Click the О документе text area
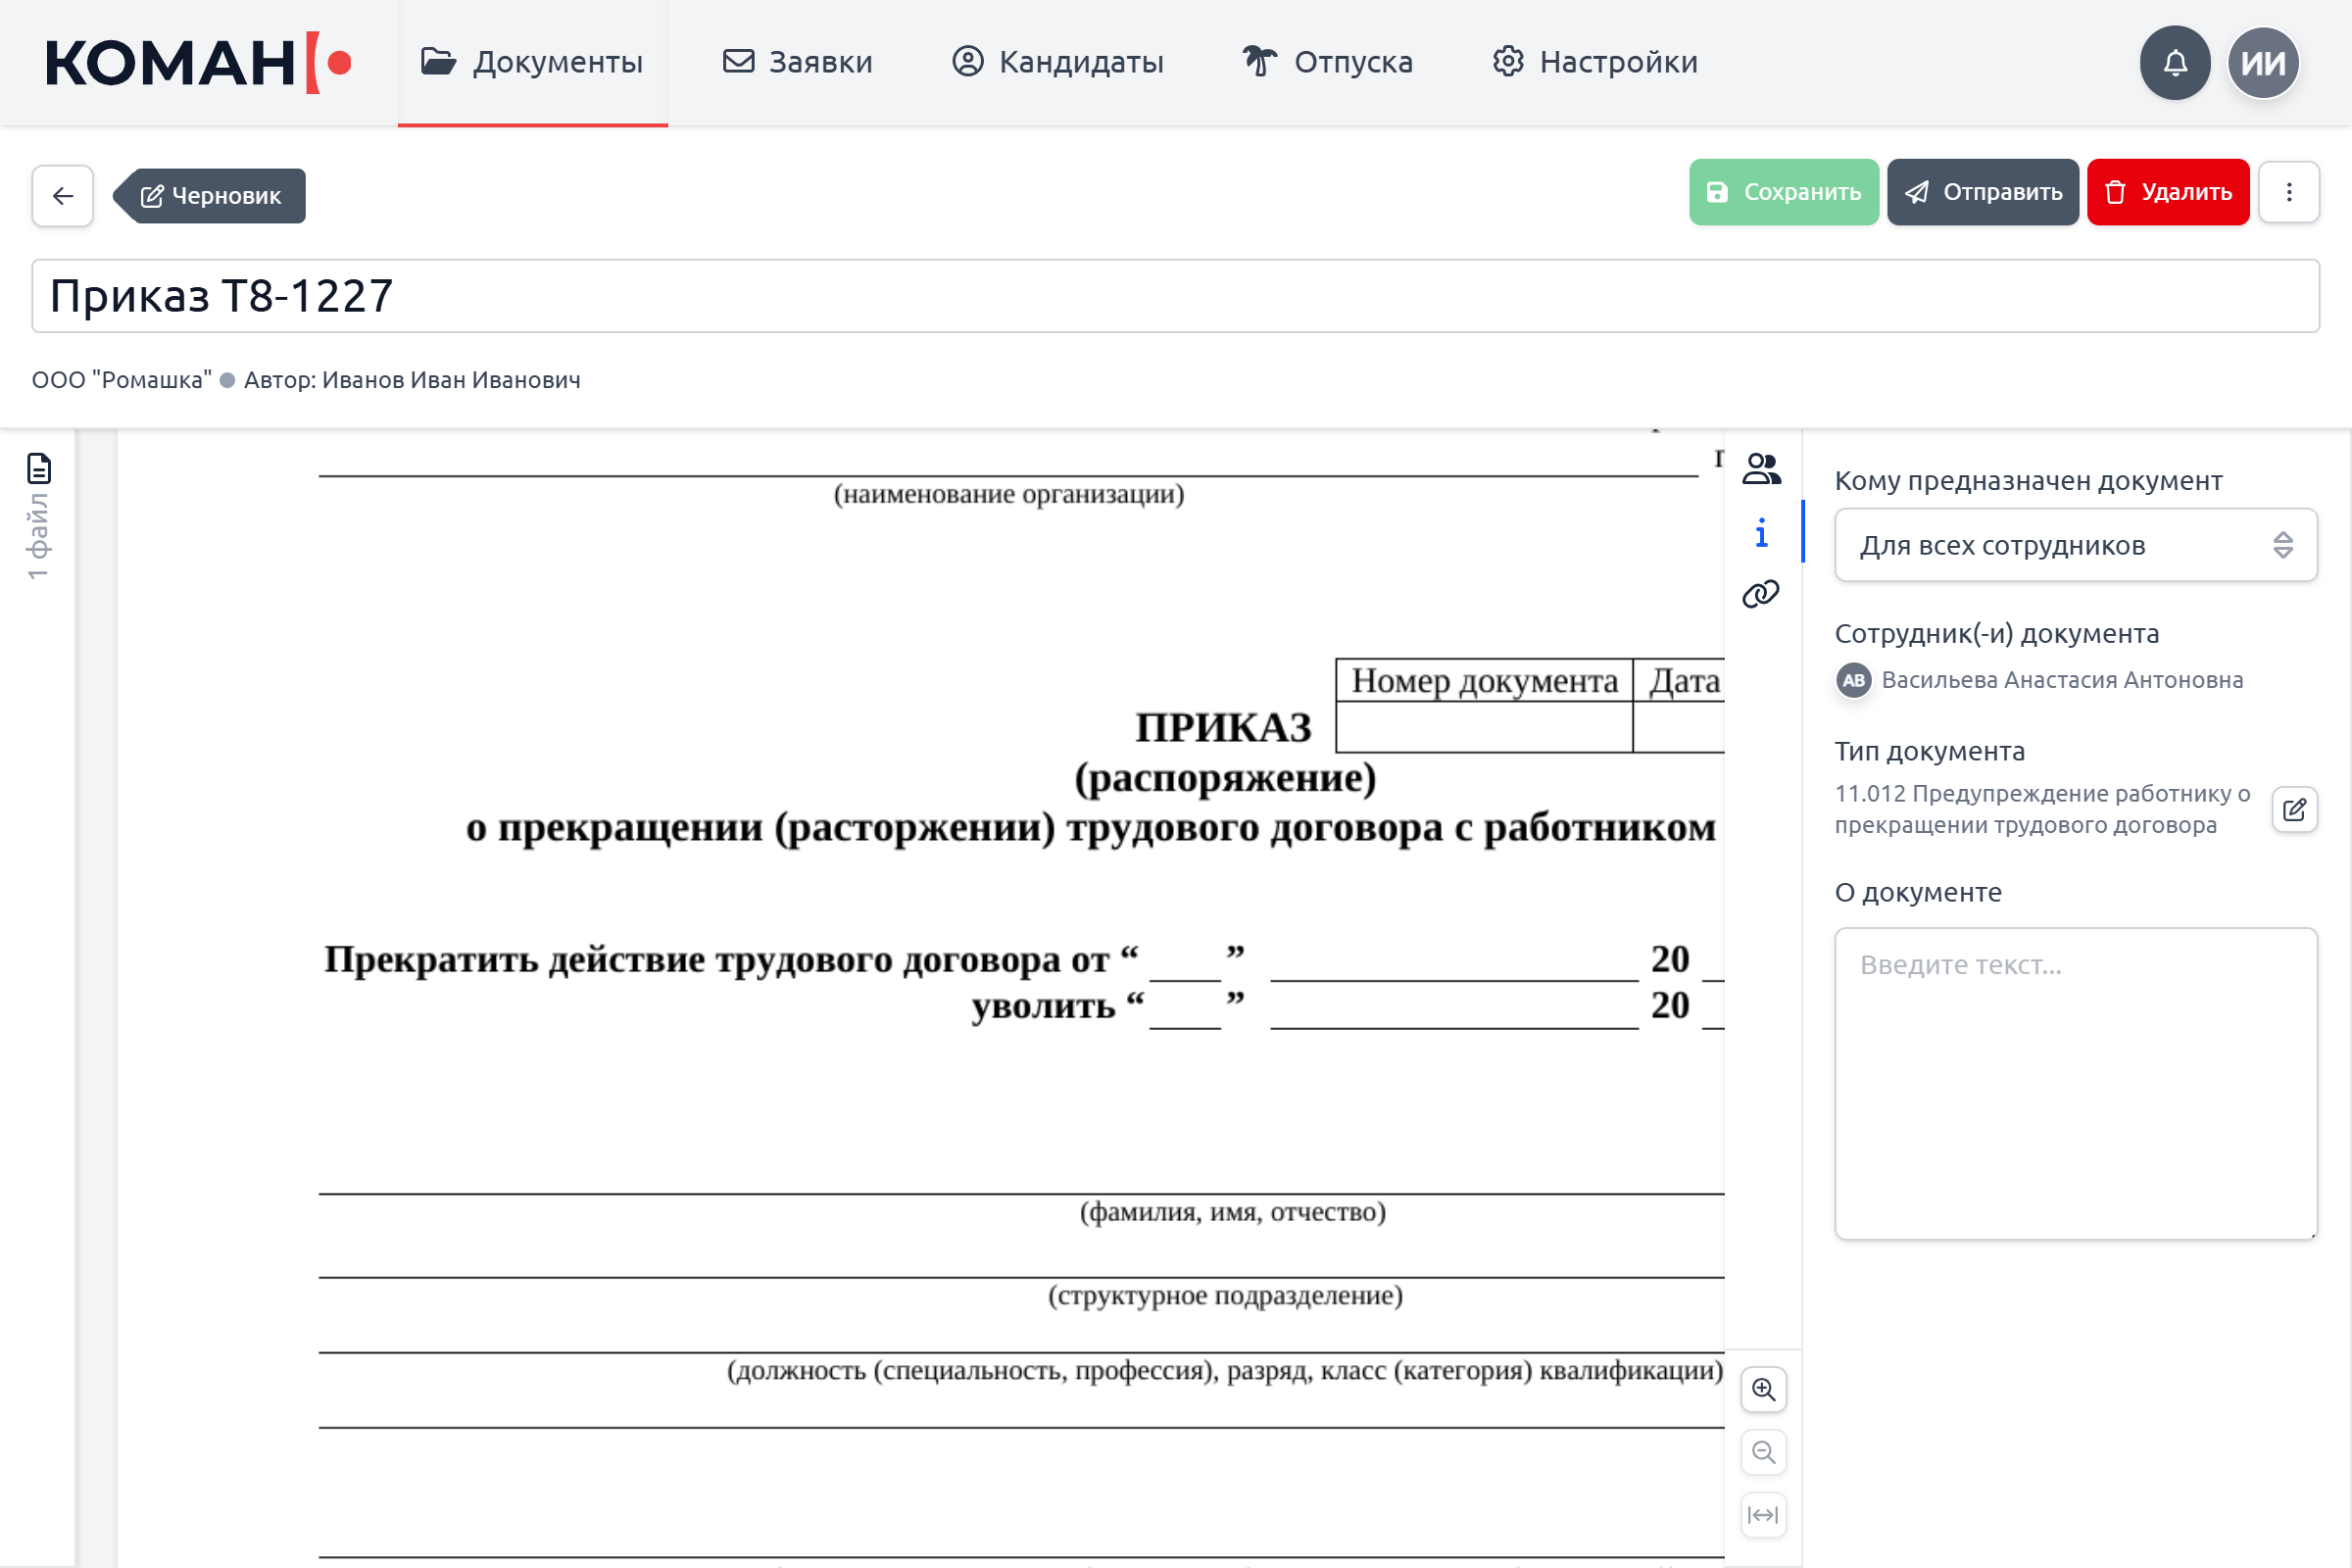2352x1568 pixels. pos(2076,1084)
